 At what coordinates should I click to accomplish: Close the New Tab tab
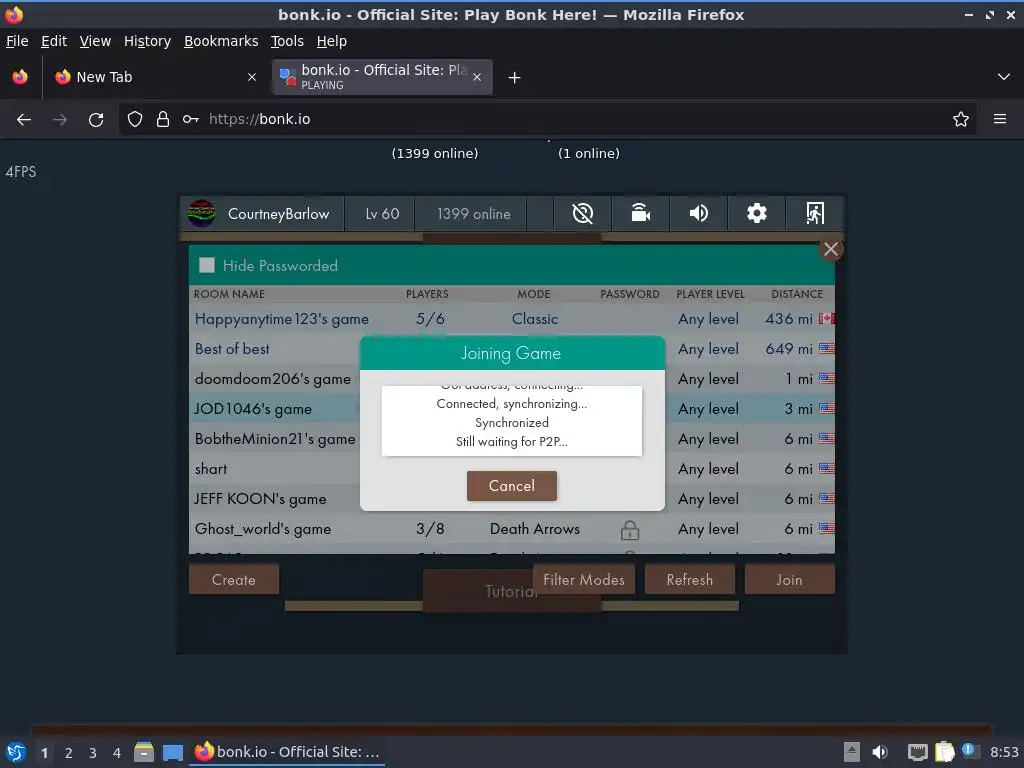tap(251, 77)
